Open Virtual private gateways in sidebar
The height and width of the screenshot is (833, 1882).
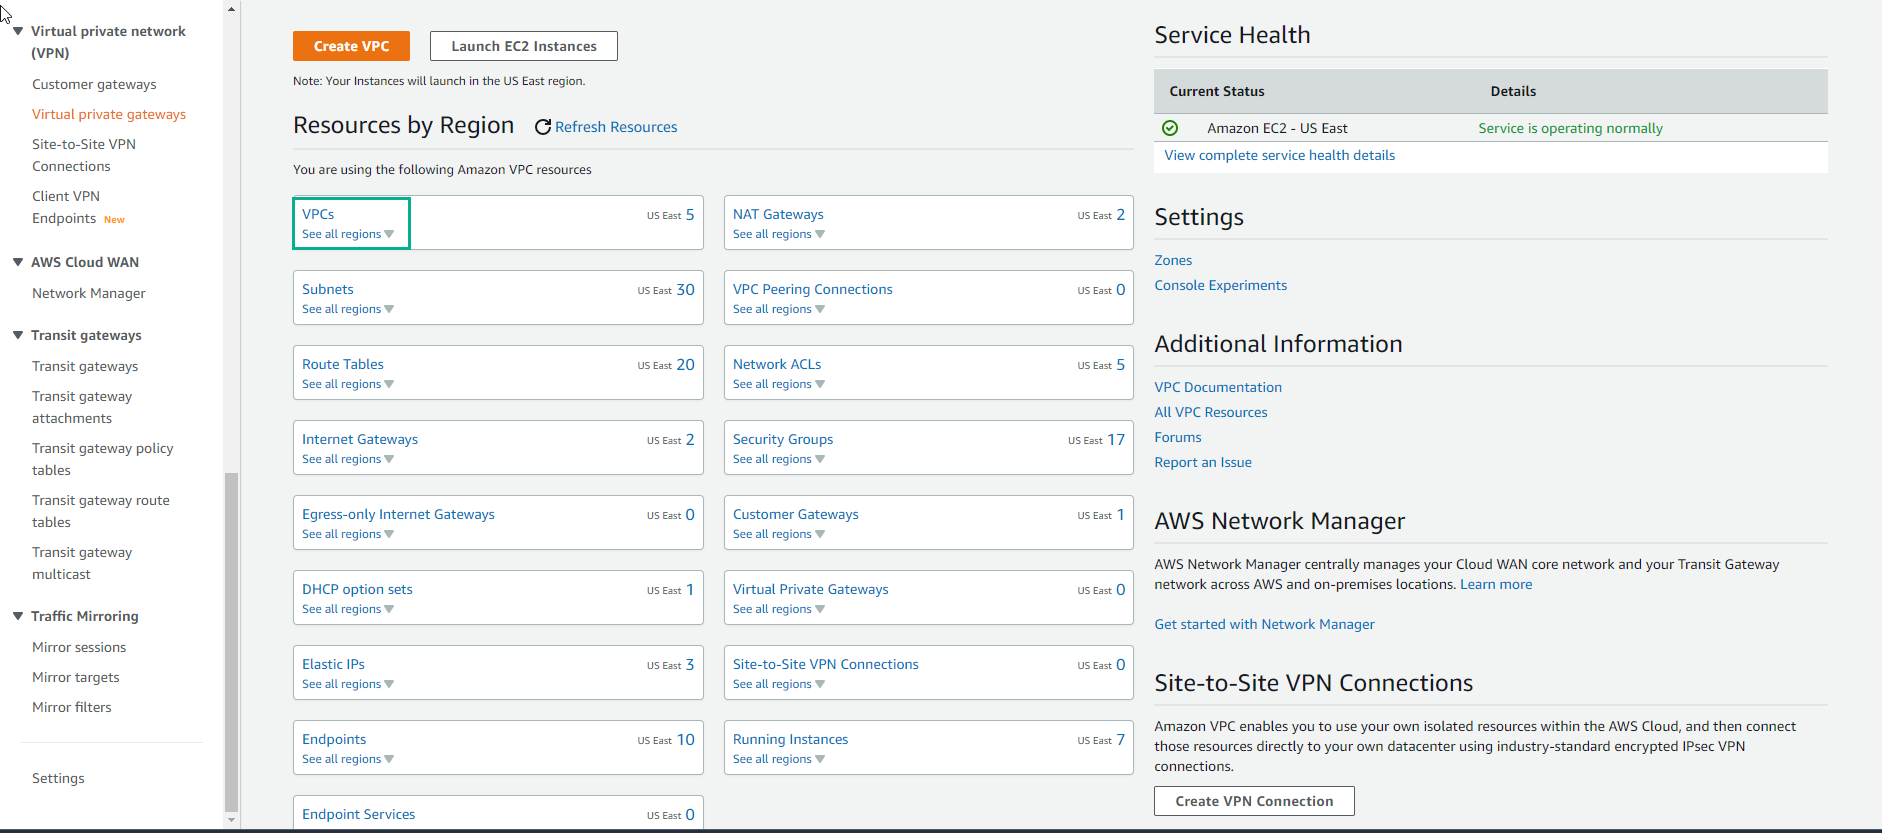[x=109, y=114]
